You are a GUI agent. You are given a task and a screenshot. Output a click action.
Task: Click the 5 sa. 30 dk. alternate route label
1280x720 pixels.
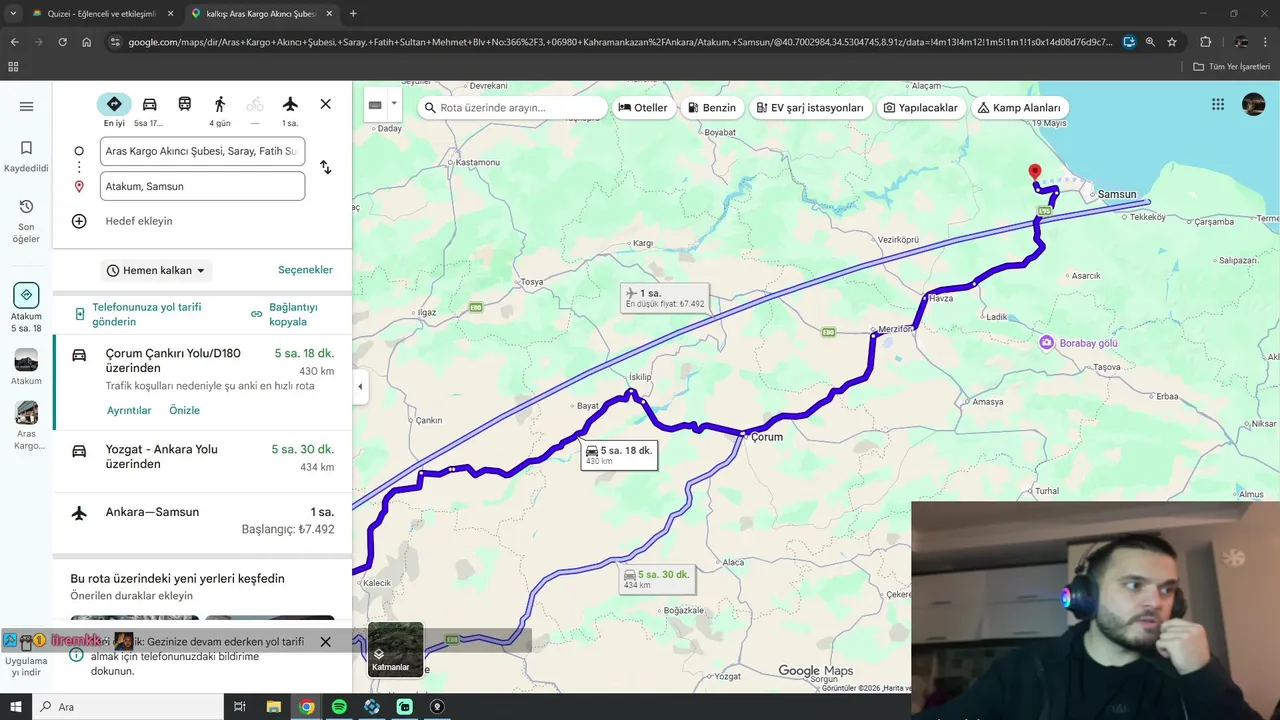click(656, 579)
